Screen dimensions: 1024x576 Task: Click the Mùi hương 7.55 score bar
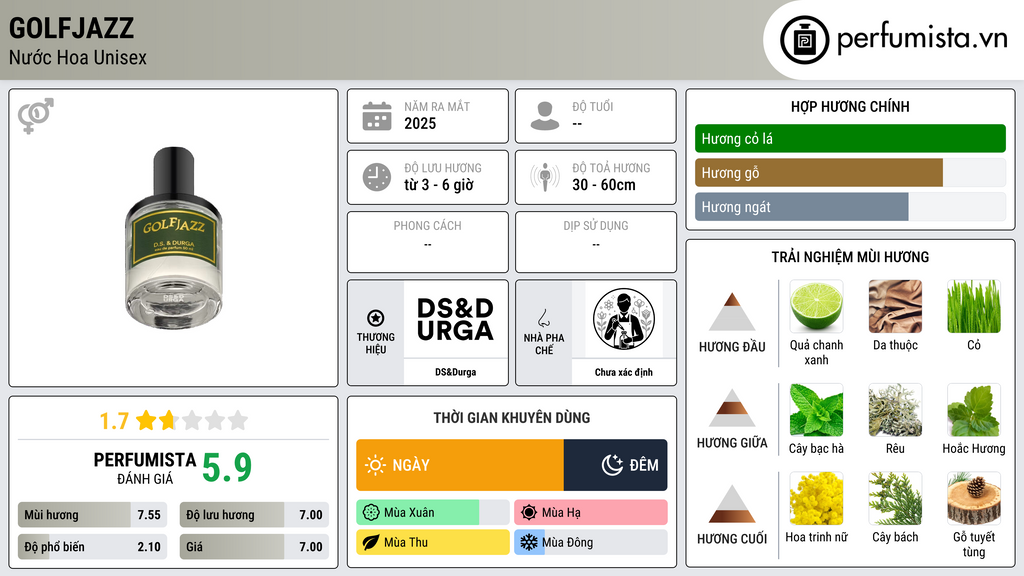pos(93,515)
